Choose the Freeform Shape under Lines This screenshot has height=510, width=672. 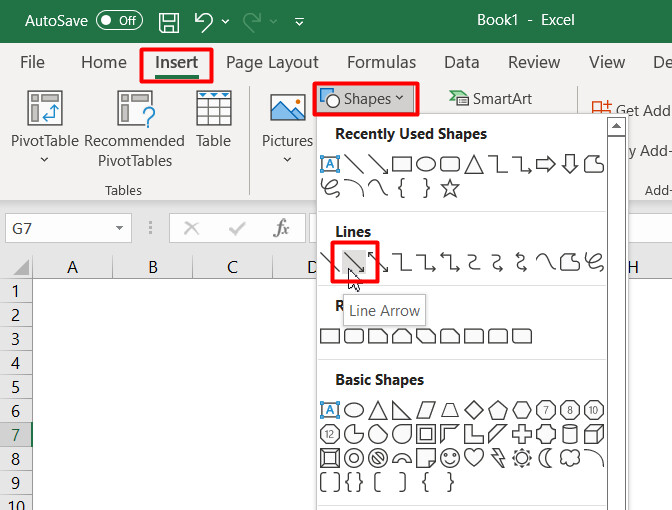(570, 262)
